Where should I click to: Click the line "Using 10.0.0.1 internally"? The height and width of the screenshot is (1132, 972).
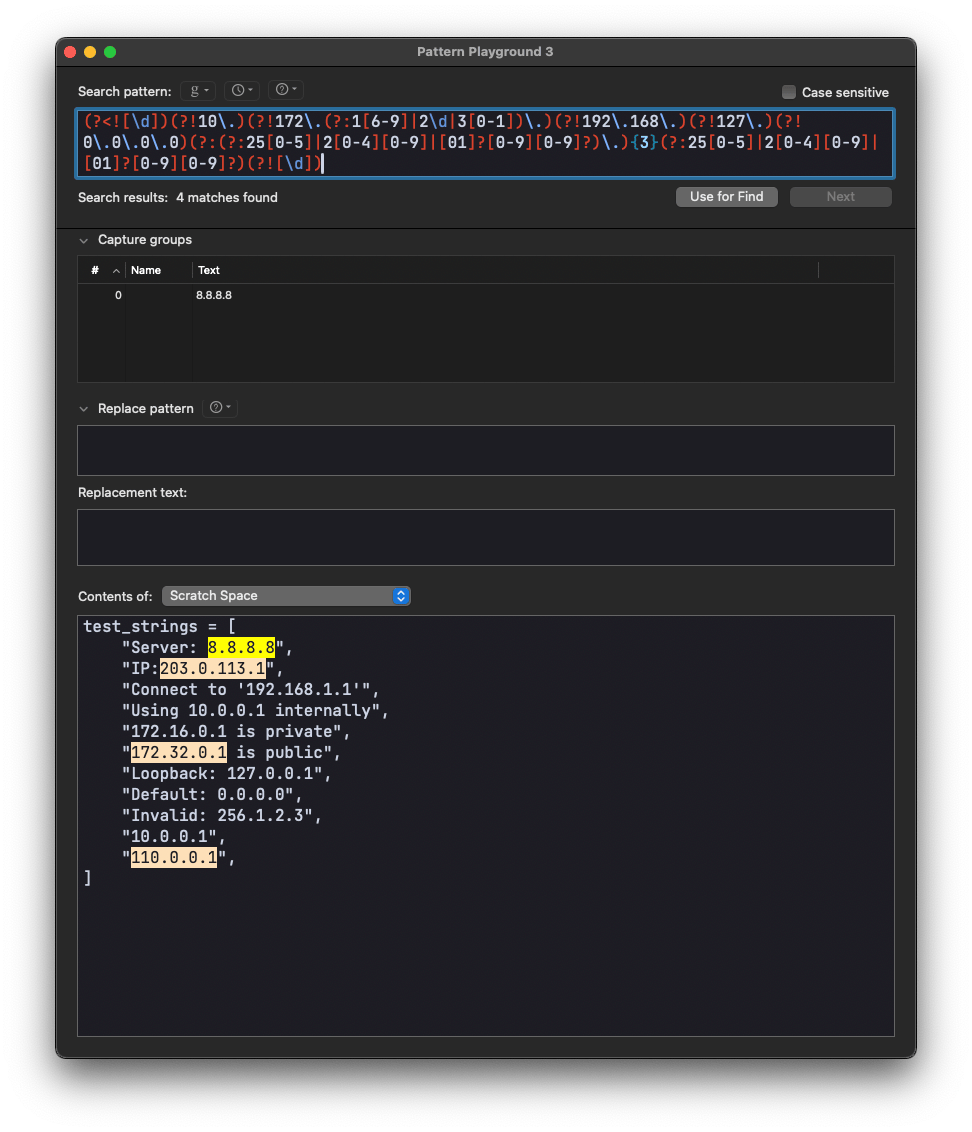tap(255, 710)
